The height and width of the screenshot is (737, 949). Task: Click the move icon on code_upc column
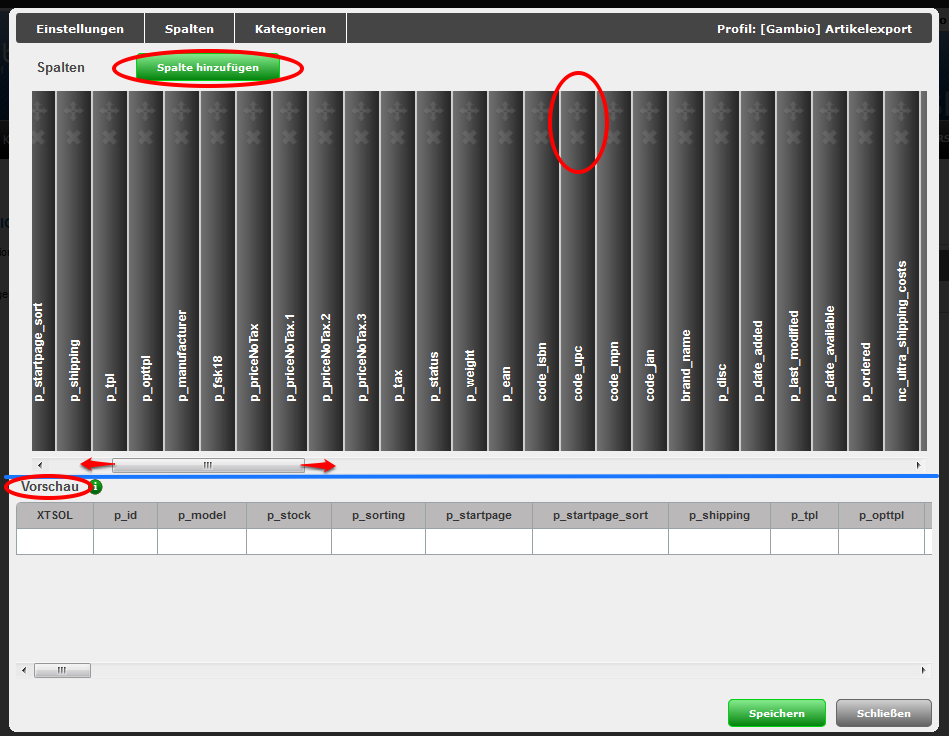(x=577, y=111)
